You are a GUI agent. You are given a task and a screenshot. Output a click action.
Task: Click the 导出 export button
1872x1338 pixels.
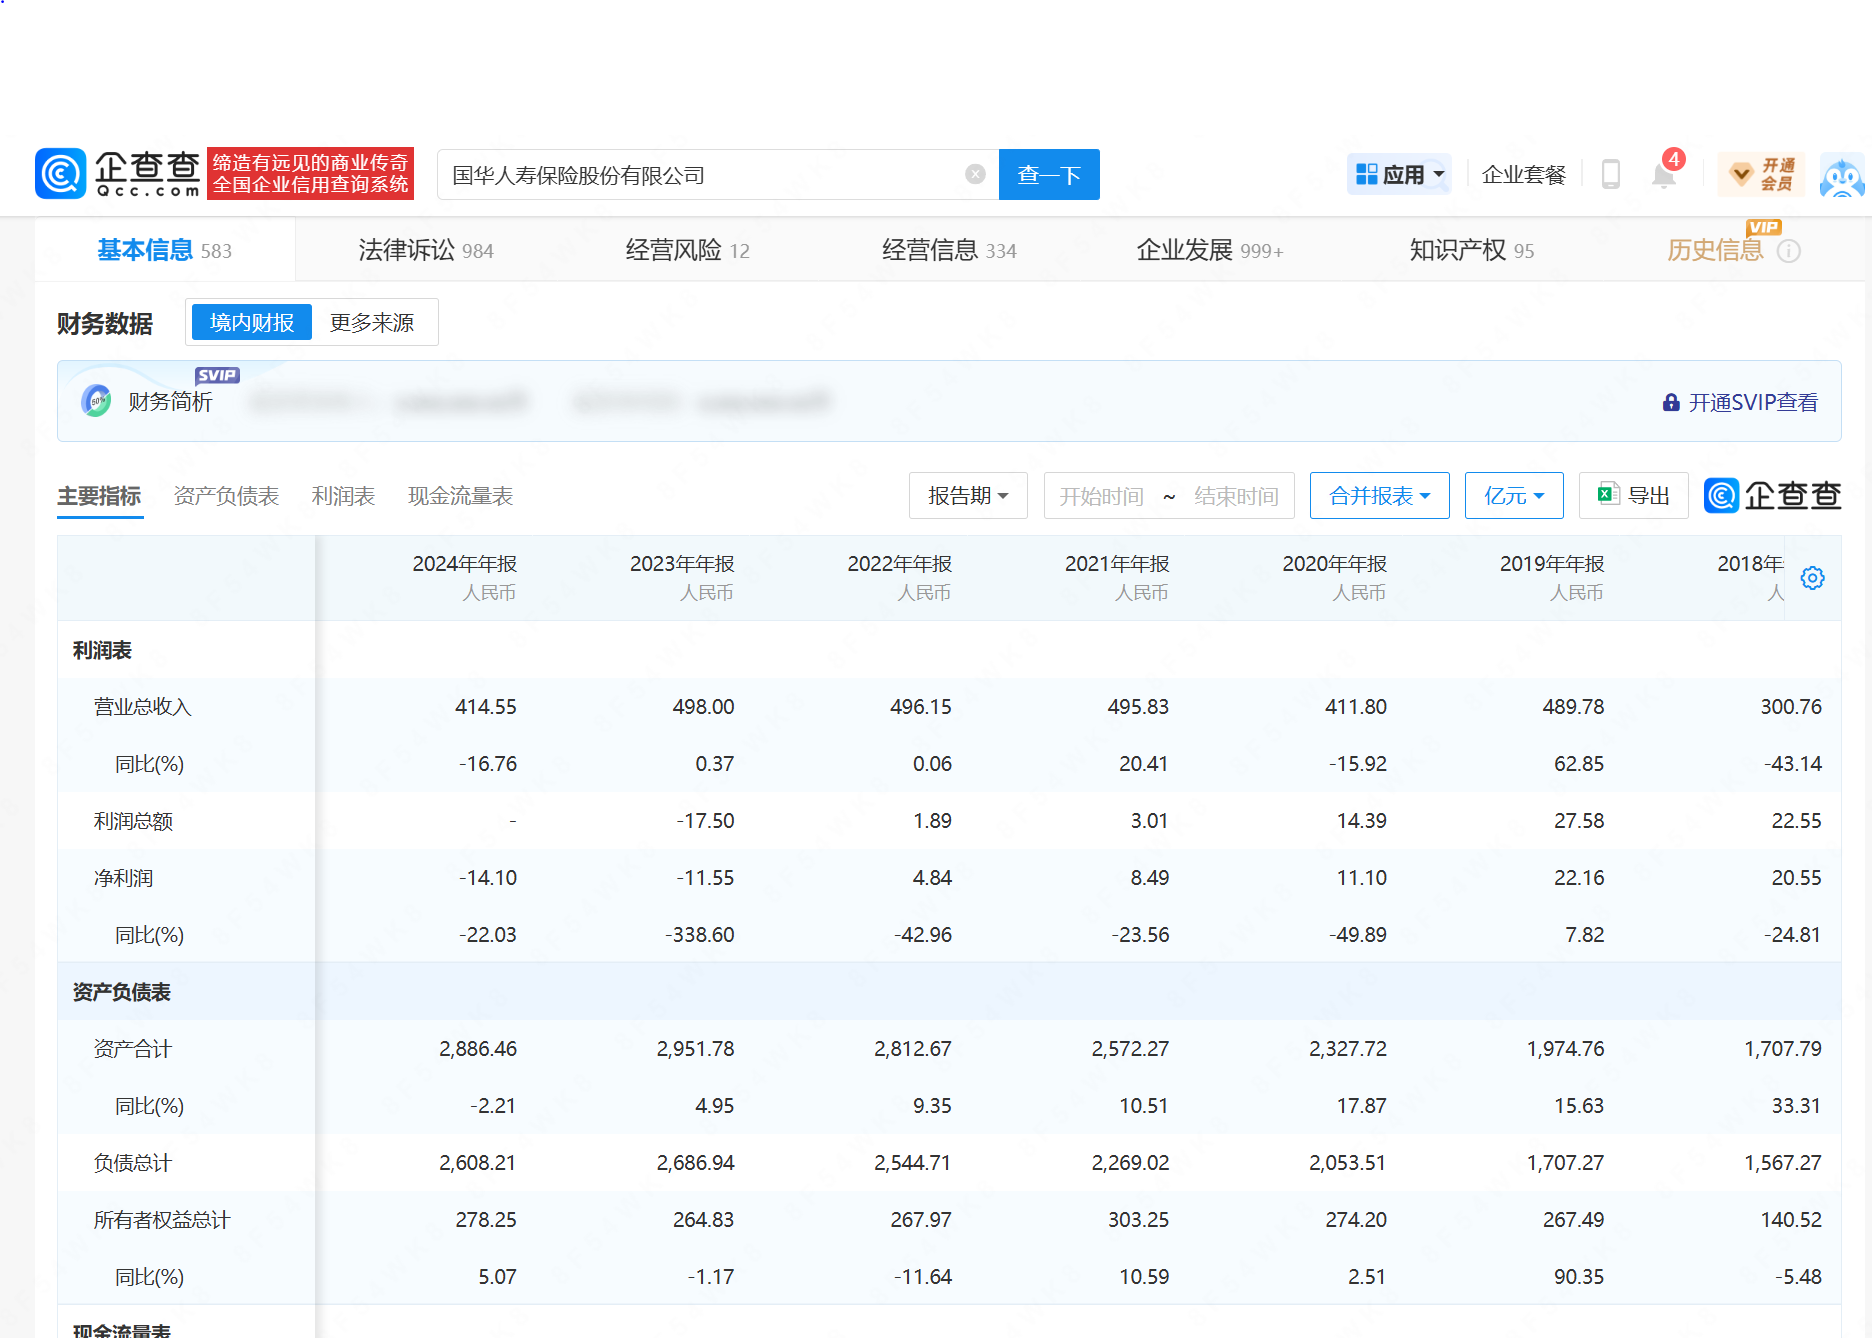(1633, 495)
